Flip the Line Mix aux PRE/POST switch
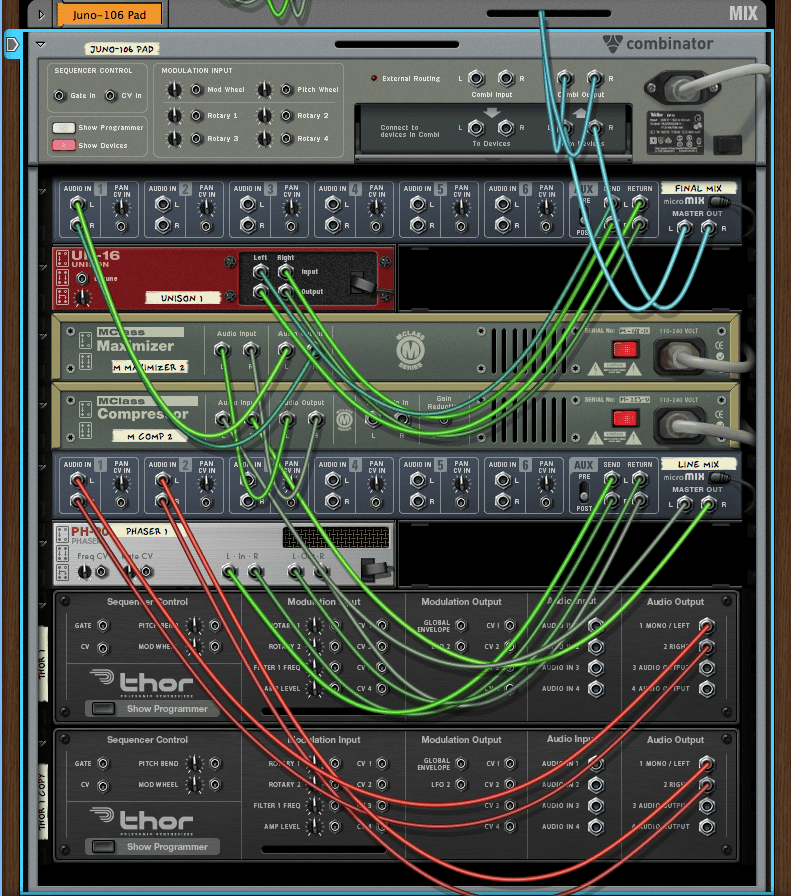This screenshot has width=791, height=896. coord(584,492)
